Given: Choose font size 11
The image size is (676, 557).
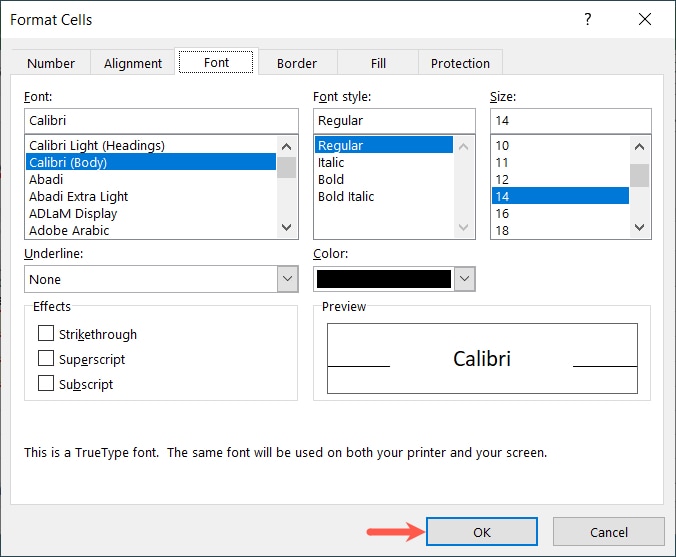Looking at the screenshot, I should pos(560,162).
